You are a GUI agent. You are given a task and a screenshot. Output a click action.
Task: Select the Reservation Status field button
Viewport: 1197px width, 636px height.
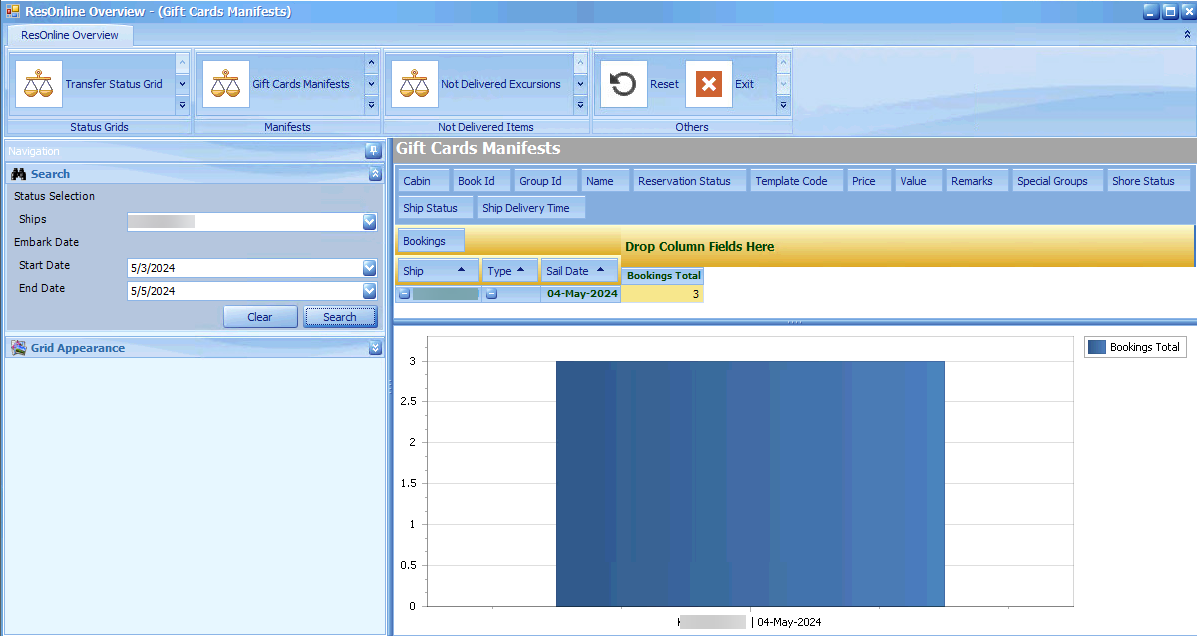pos(689,181)
